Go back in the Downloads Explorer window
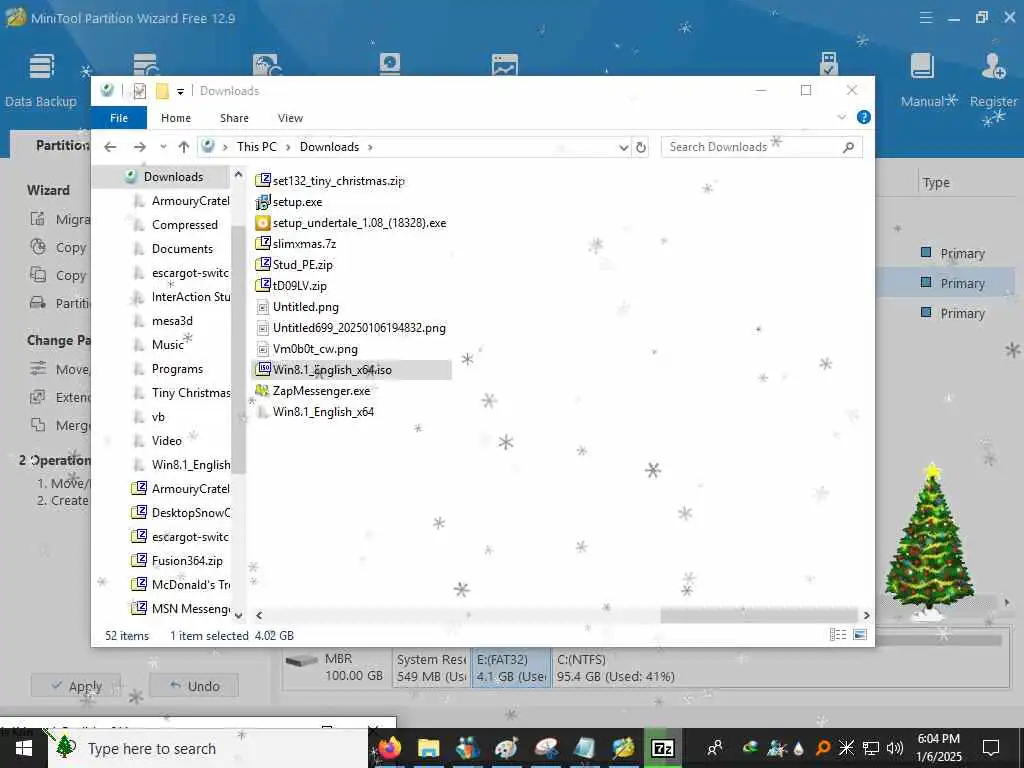This screenshot has height=768, width=1024. (110, 147)
